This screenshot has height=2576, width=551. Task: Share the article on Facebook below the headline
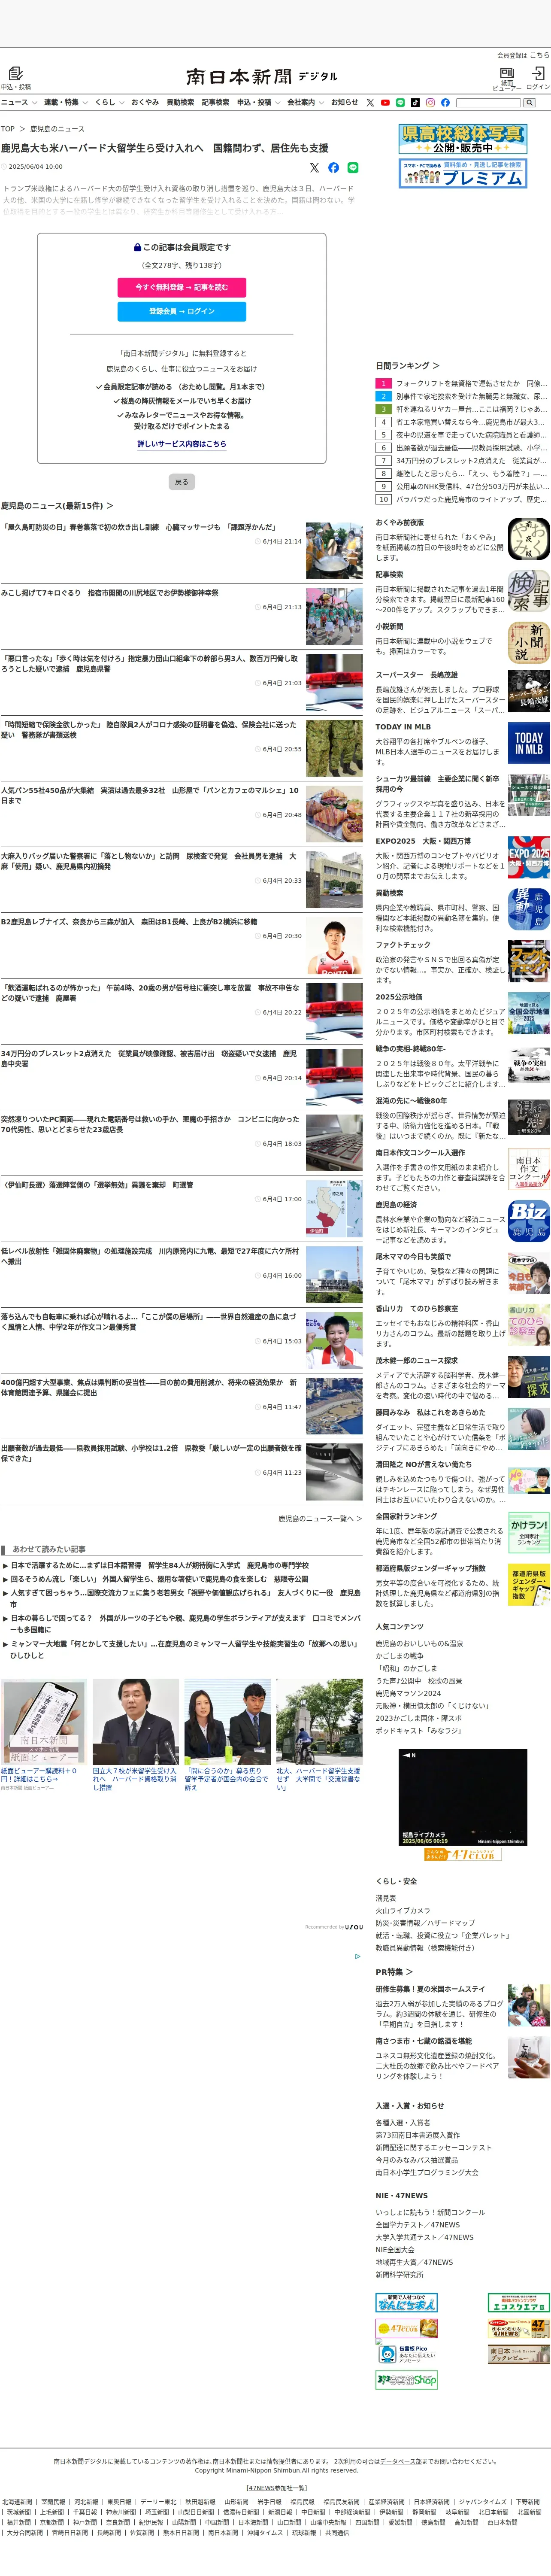click(x=333, y=168)
